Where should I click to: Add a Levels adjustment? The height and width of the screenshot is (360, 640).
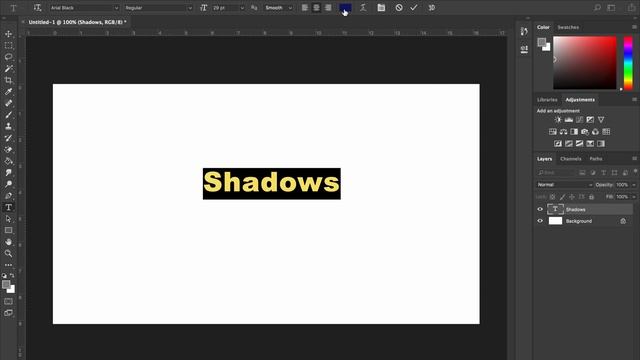[x=569, y=120]
